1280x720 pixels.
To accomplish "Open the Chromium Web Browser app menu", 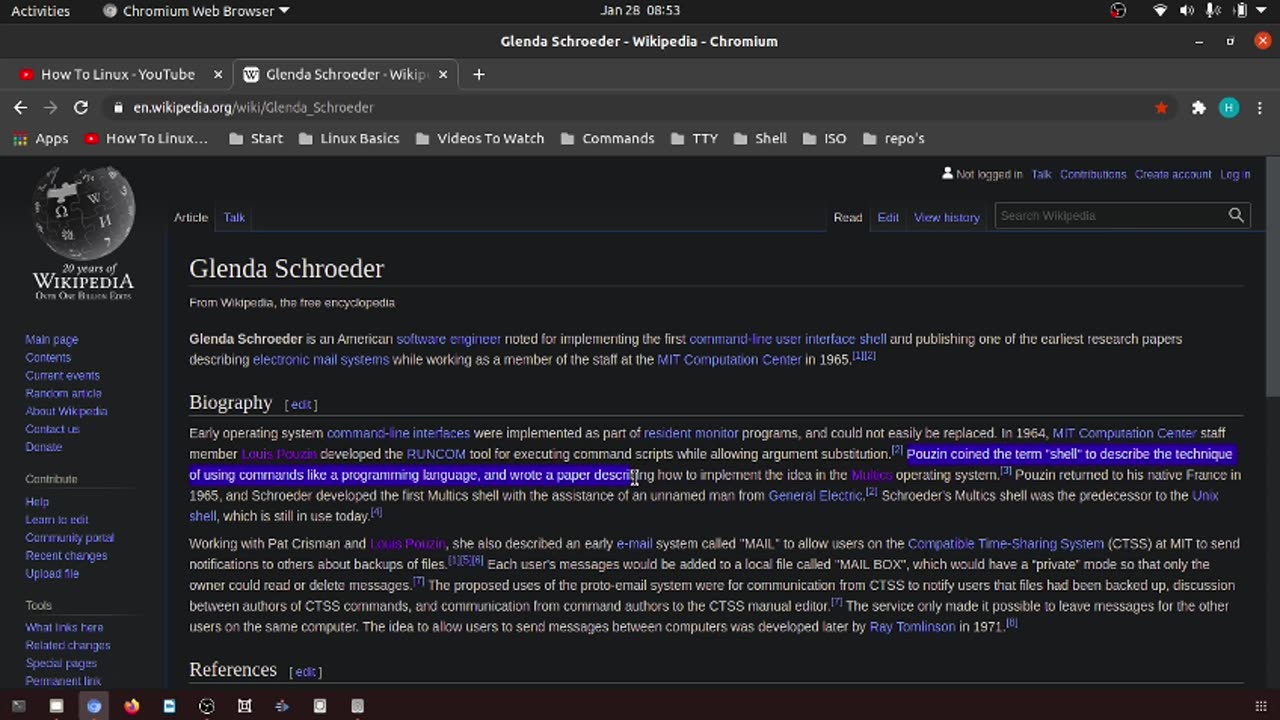I will pos(196,11).
